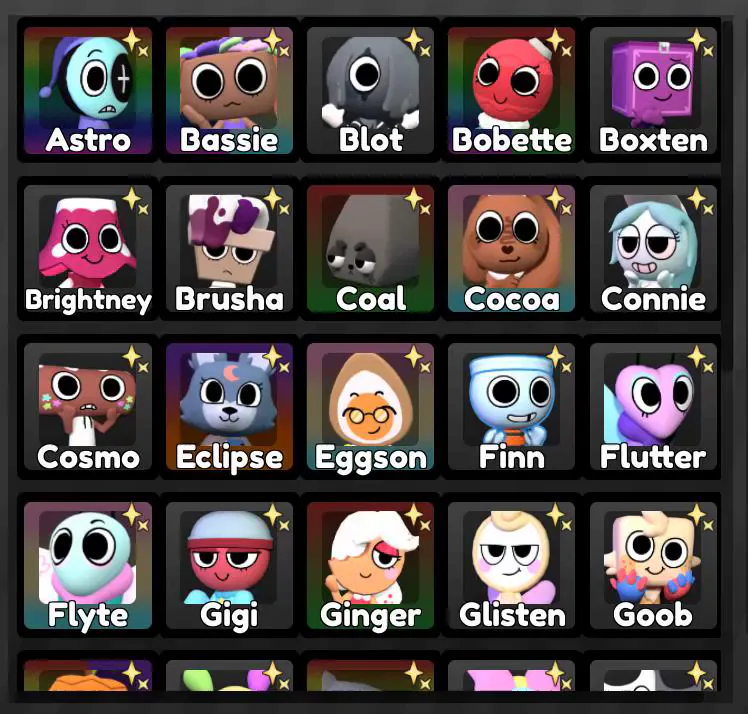Select the Flyte character card
This screenshot has height=714, width=748.
click(88, 565)
